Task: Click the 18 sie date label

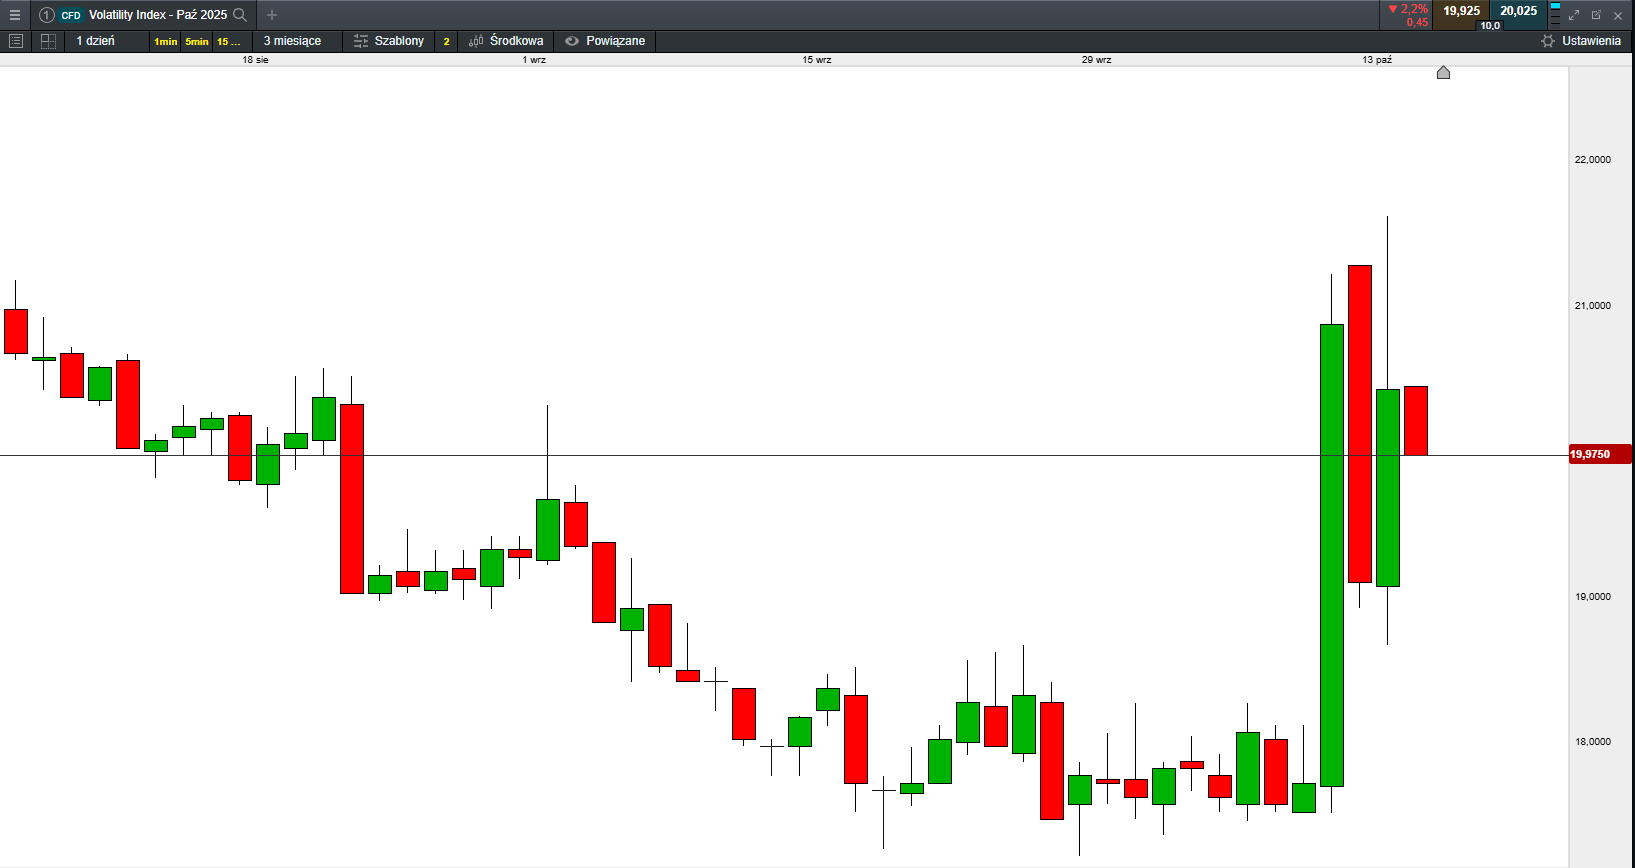Action: (x=255, y=60)
